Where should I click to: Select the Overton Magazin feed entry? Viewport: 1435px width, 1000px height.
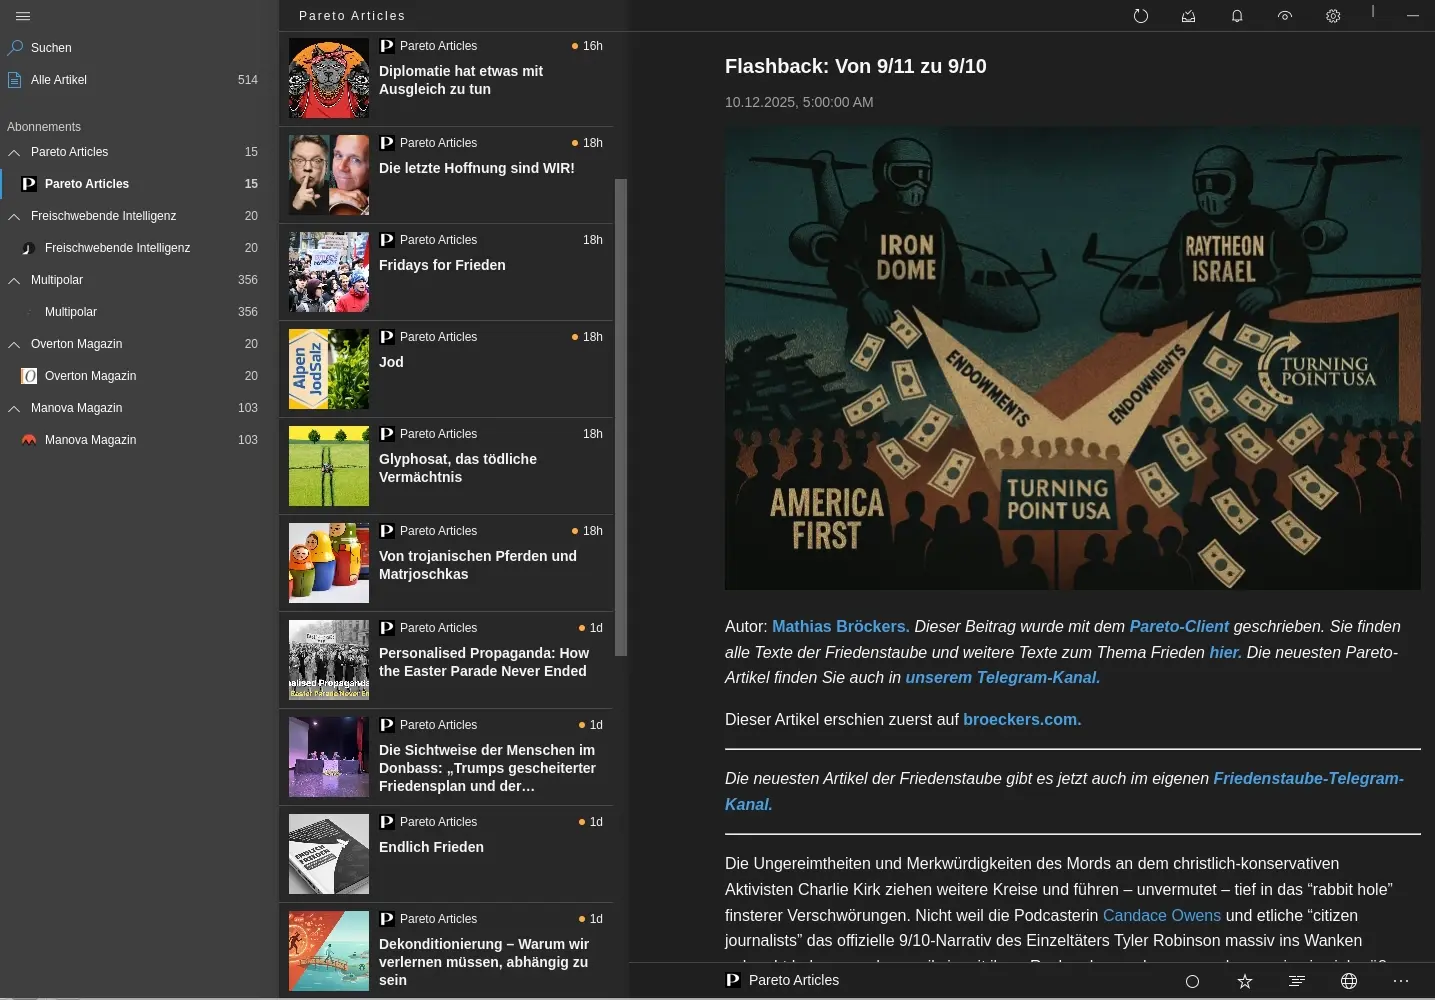click(x=90, y=376)
